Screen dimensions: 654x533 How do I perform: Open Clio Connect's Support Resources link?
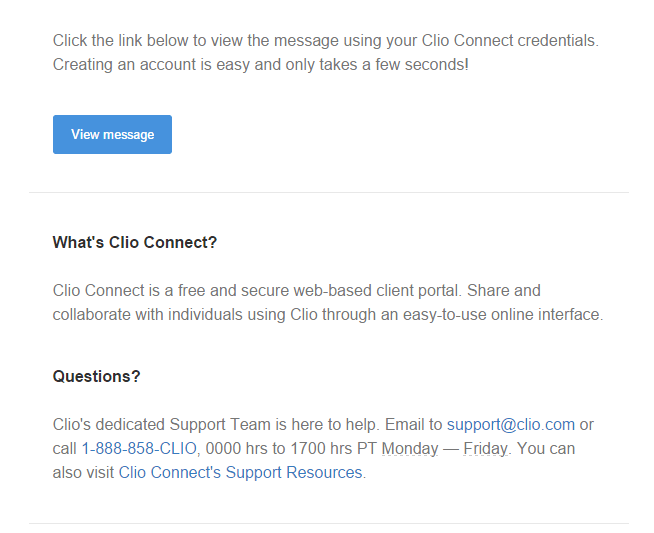click(x=240, y=473)
